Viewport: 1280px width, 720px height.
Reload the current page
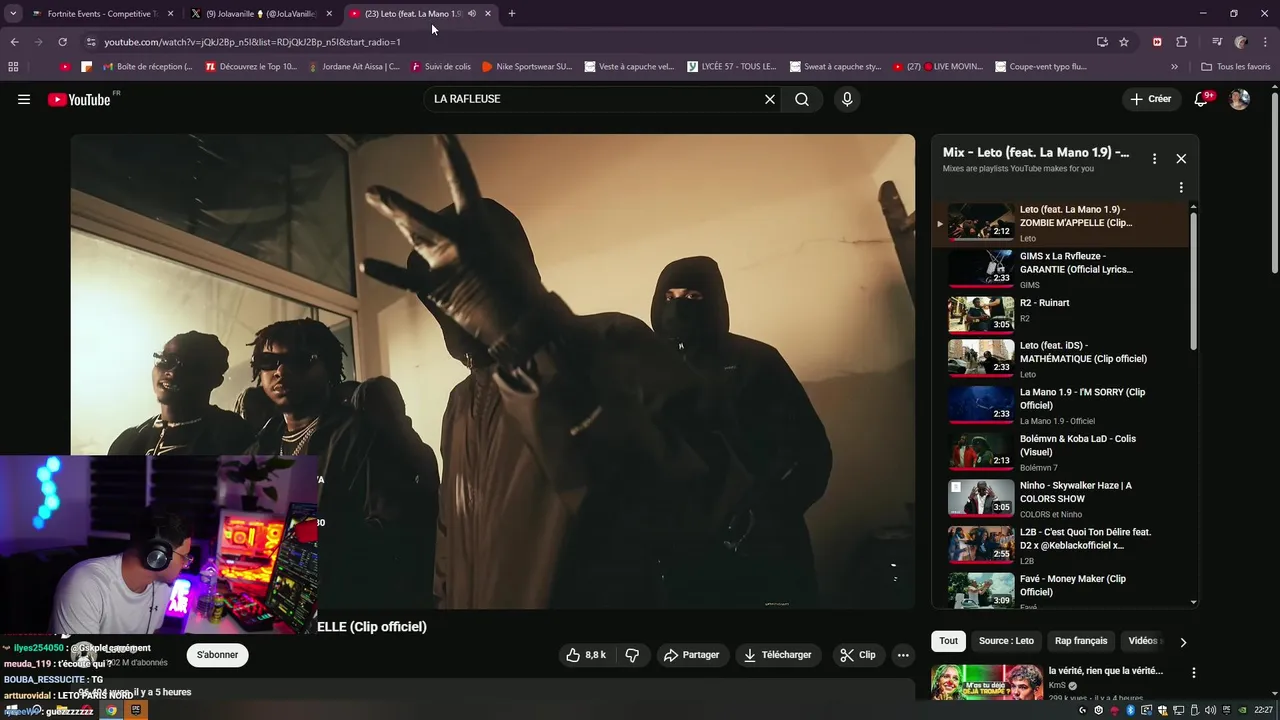click(62, 42)
